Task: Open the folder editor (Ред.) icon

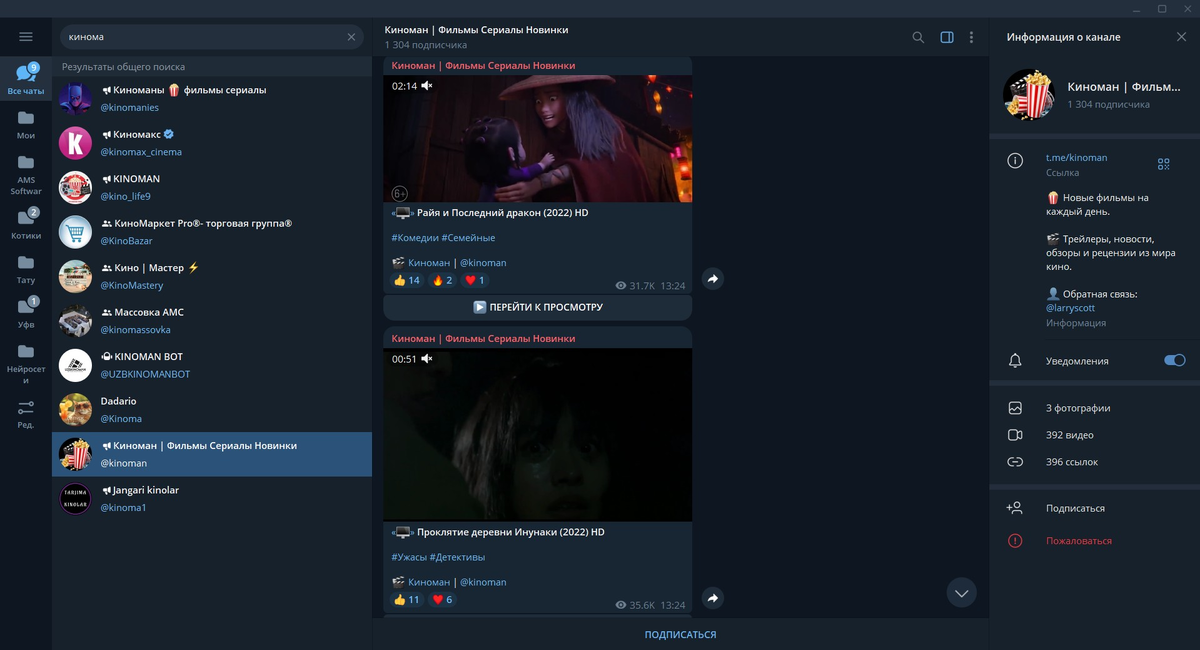Action: tap(26, 413)
